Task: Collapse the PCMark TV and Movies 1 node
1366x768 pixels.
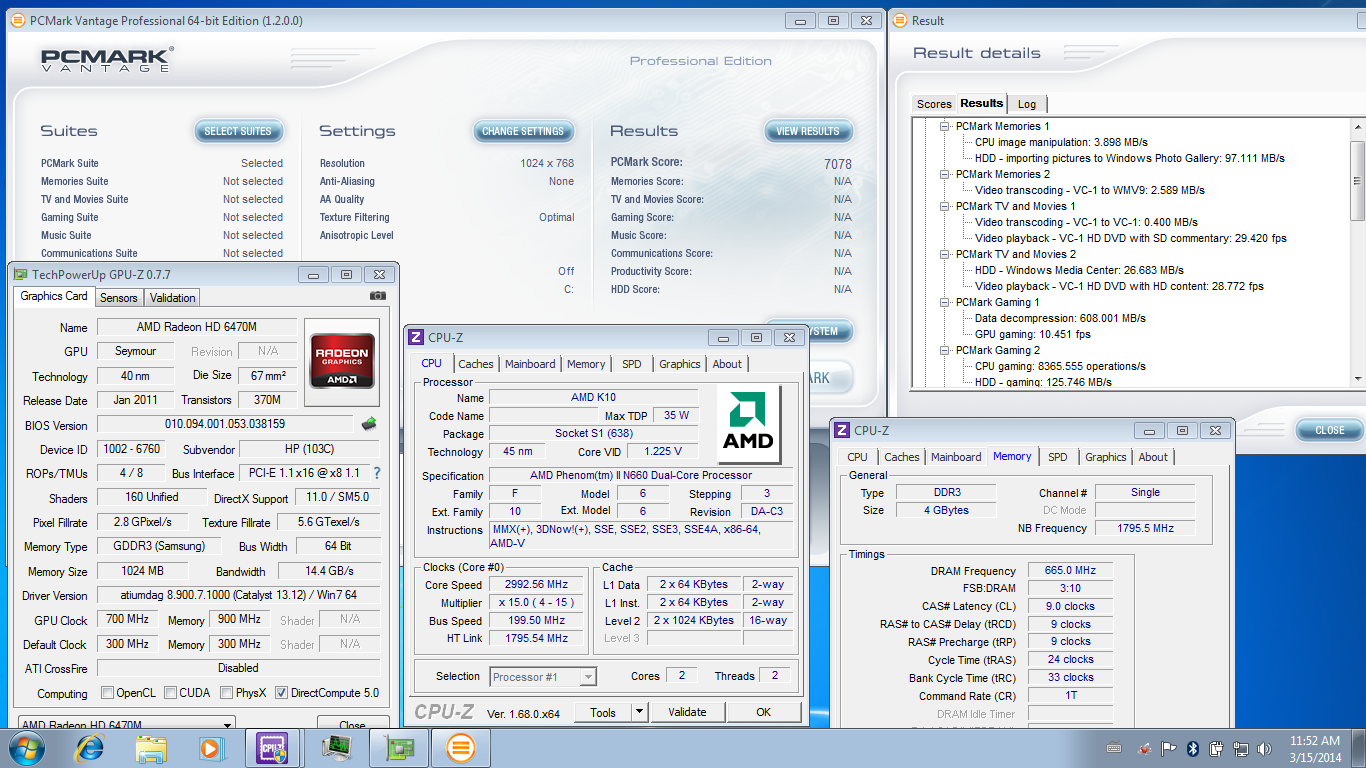Action: (x=945, y=206)
